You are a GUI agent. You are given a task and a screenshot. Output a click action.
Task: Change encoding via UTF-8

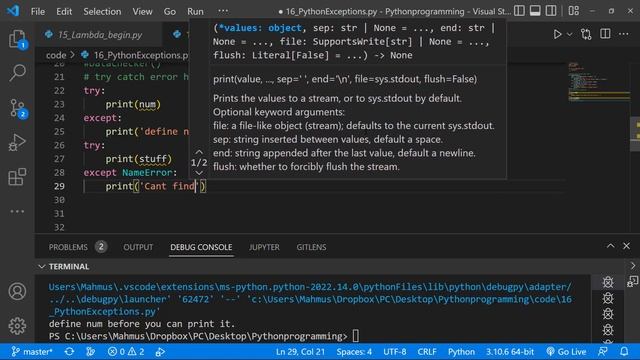(395, 351)
